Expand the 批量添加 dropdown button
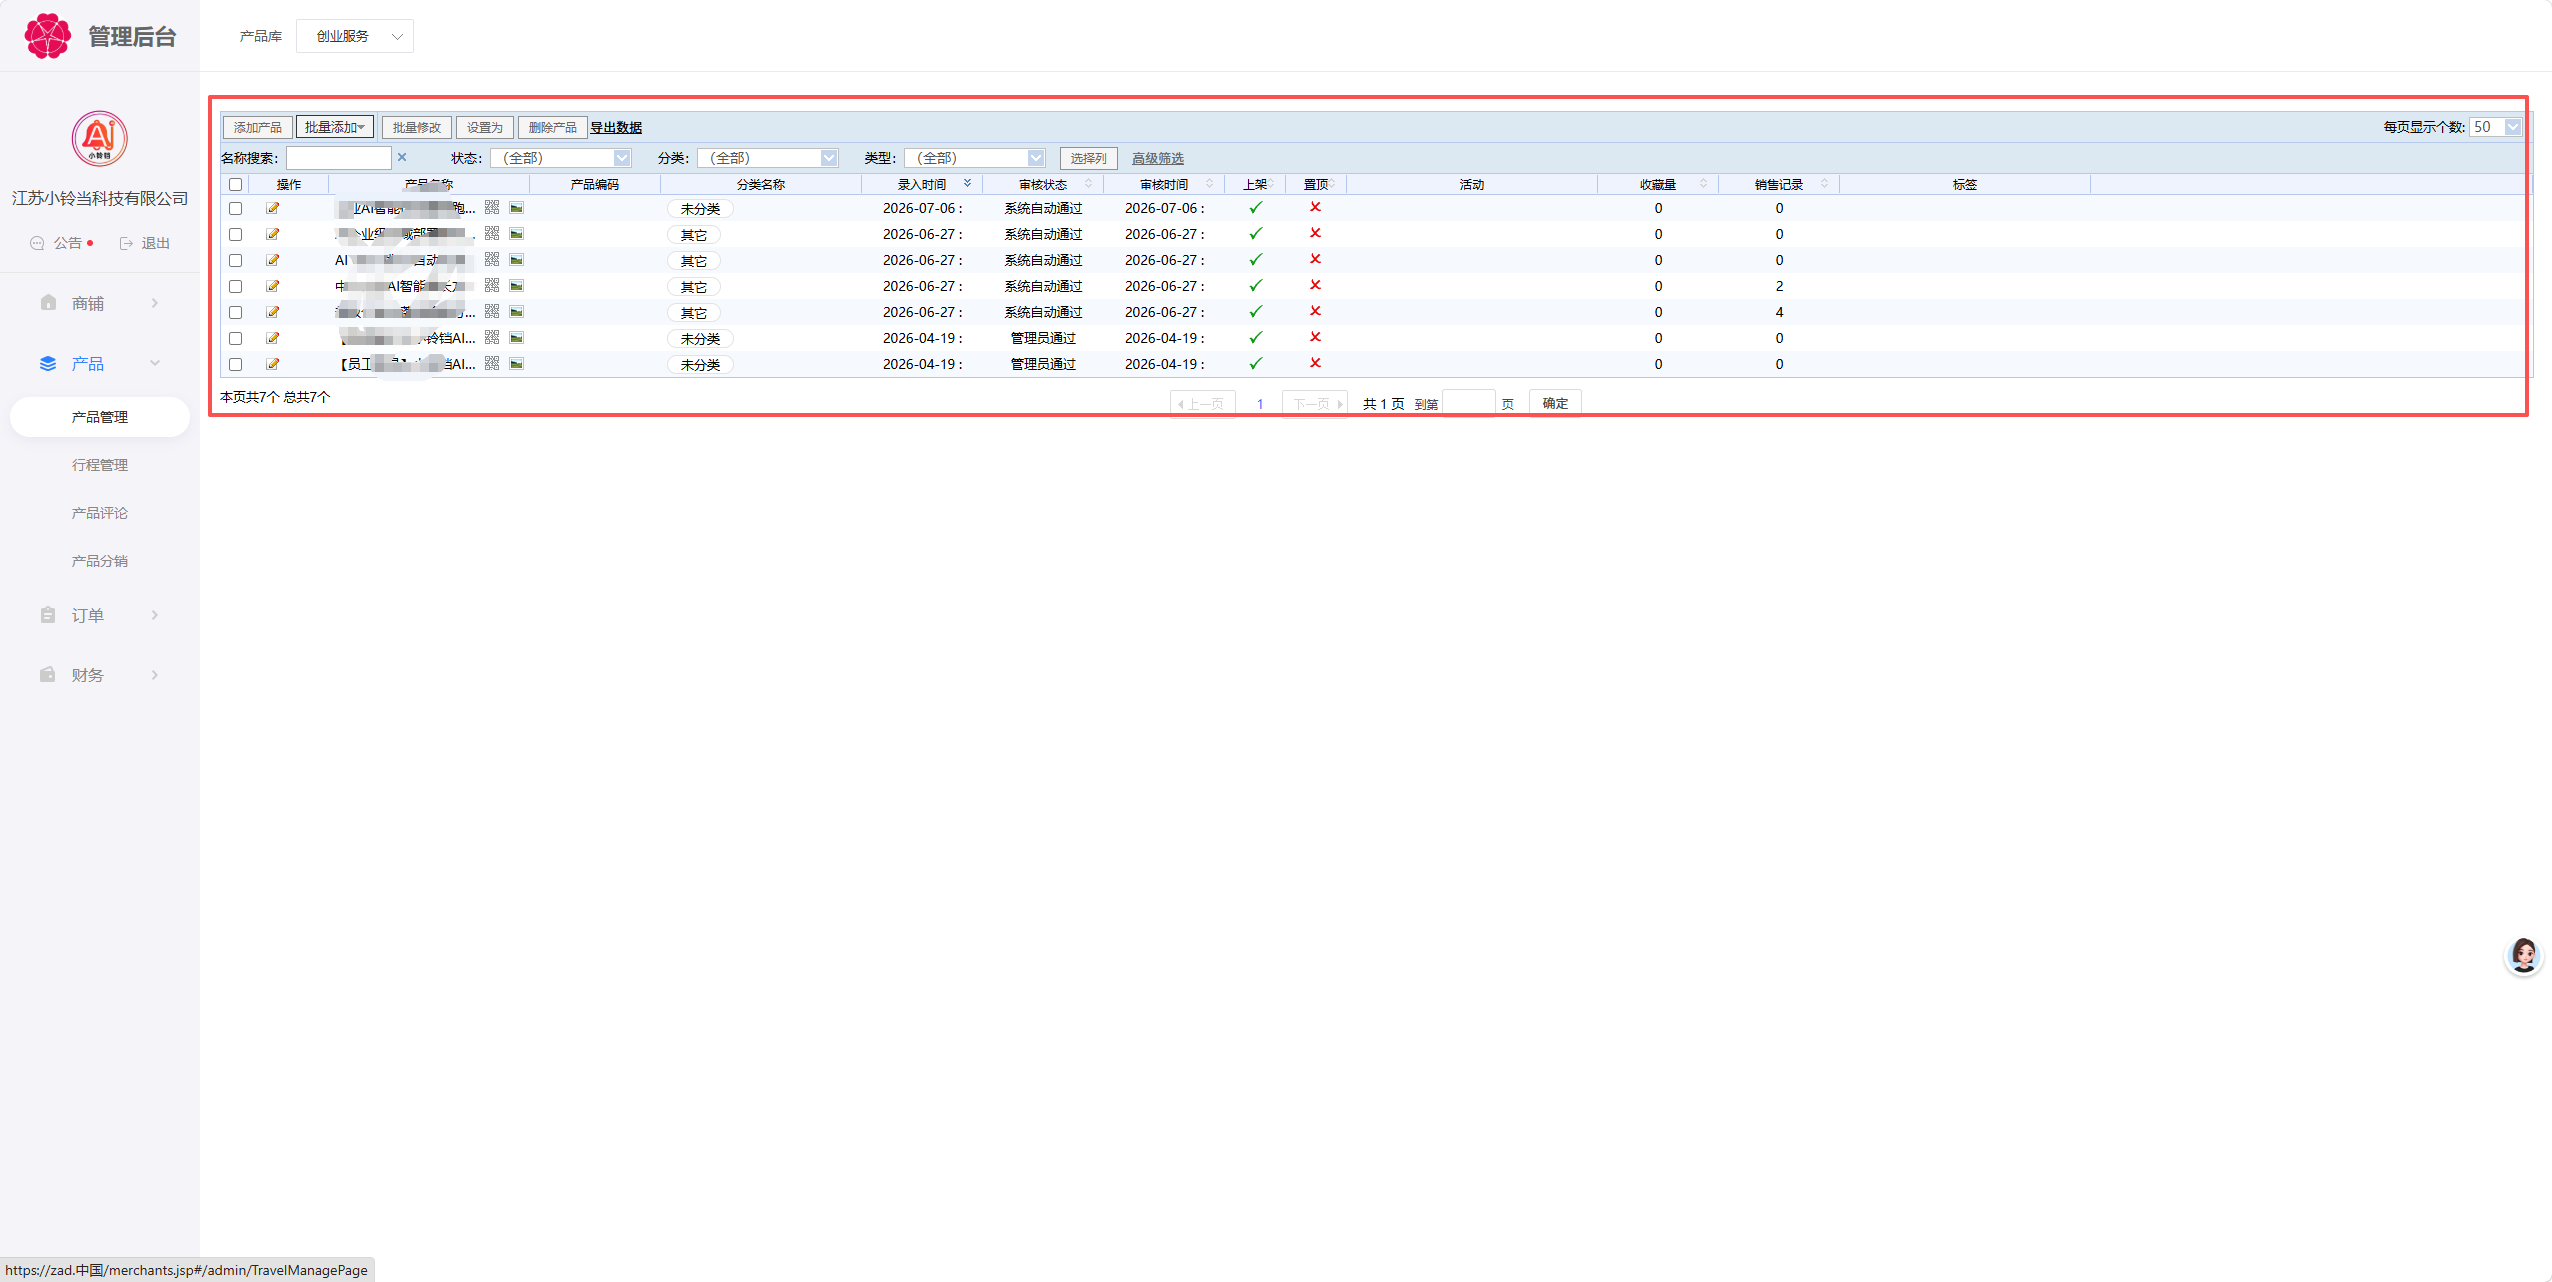The width and height of the screenshot is (2552, 1282). [335, 127]
